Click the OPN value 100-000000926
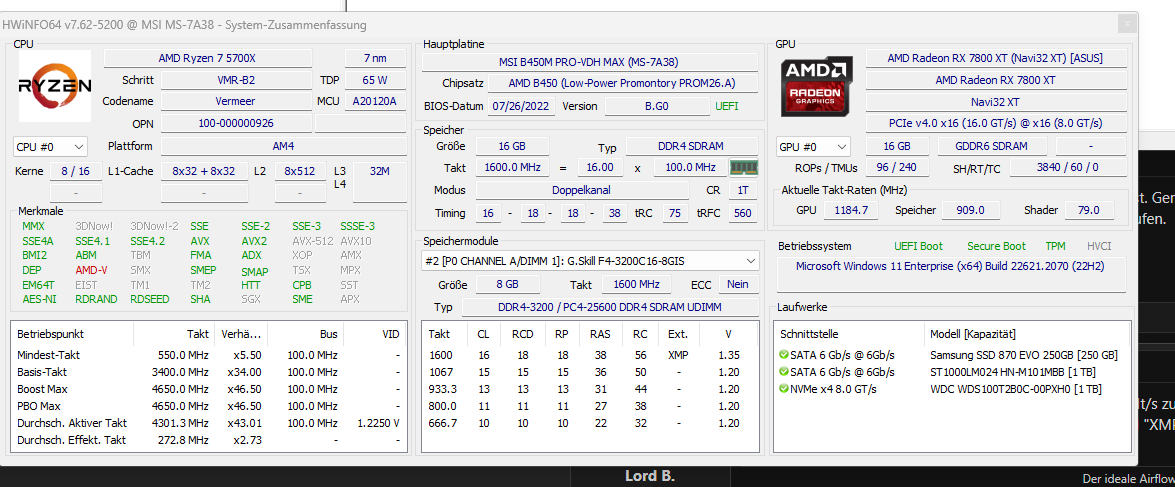Screen dimensions: 1175x487 (237, 123)
